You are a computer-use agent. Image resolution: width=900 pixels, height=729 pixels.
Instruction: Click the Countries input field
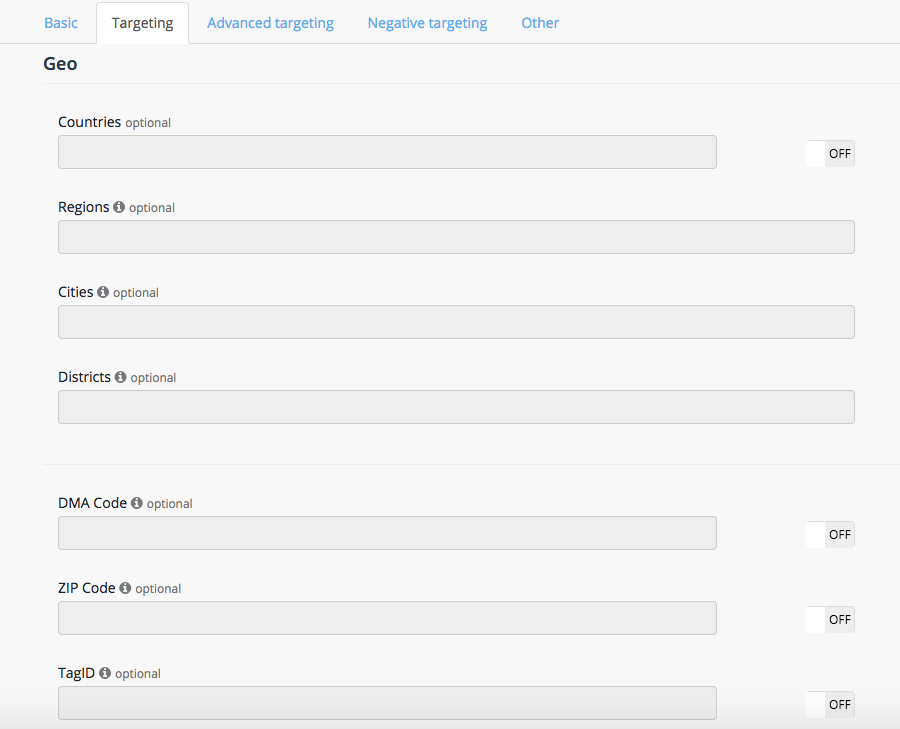[x=387, y=152]
